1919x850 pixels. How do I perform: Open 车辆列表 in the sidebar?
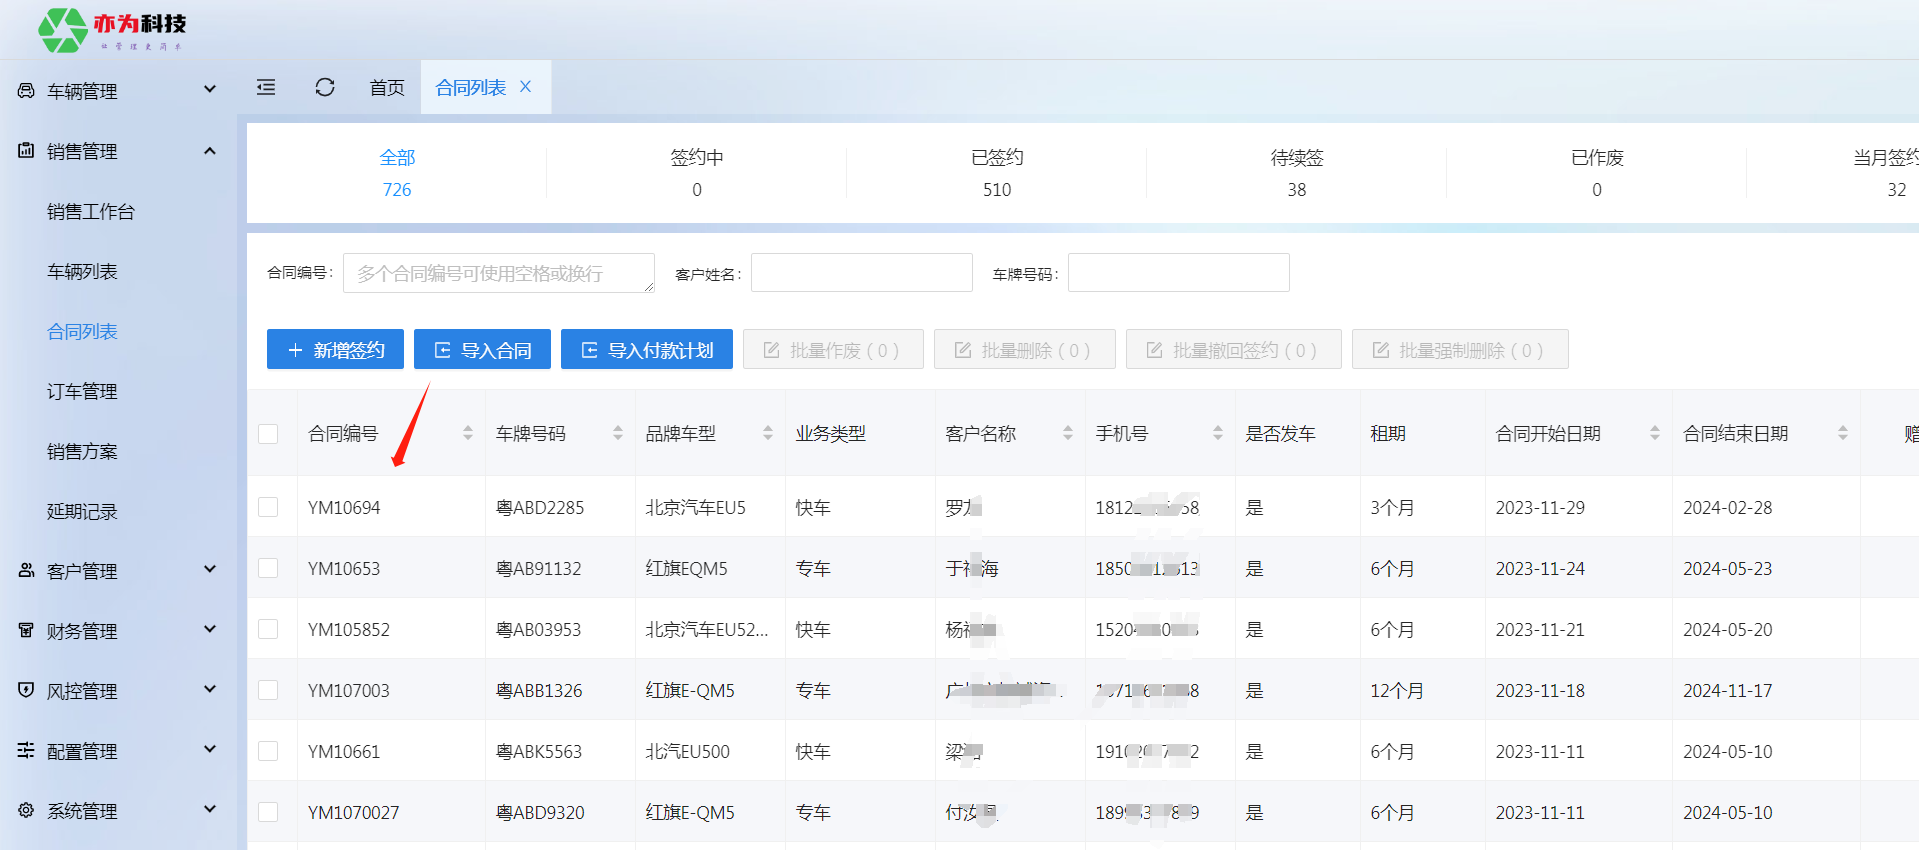[82, 272]
